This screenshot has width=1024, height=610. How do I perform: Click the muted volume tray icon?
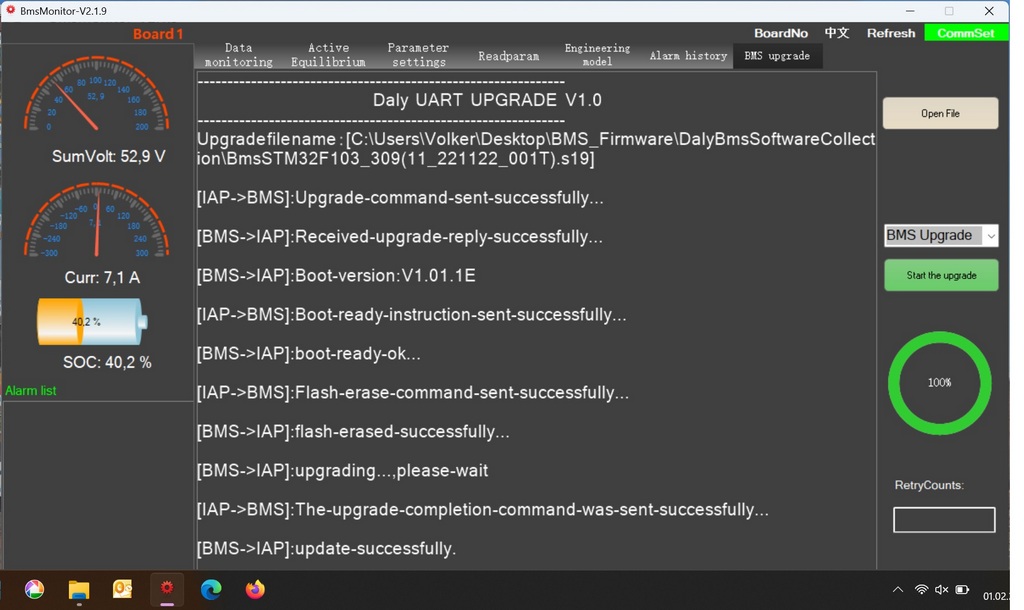tap(941, 590)
